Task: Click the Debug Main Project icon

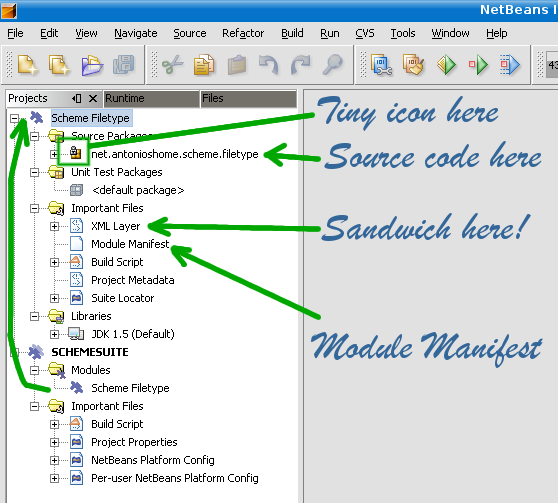Action: click(x=478, y=65)
